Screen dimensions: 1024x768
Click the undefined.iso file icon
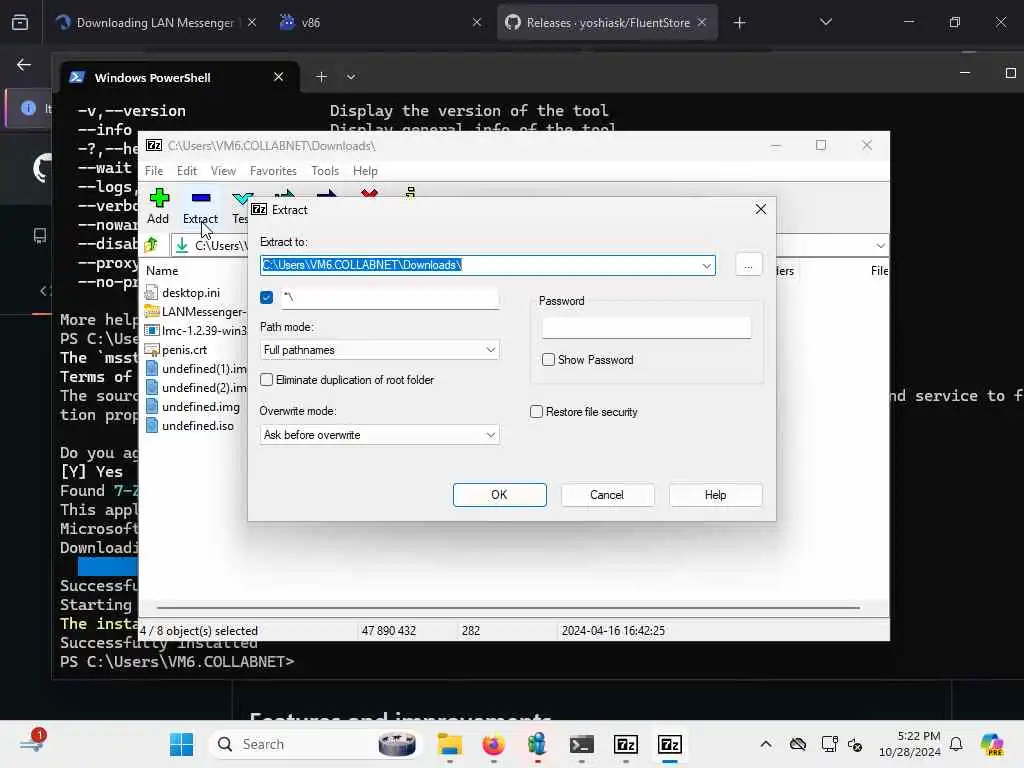[x=152, y=426]
